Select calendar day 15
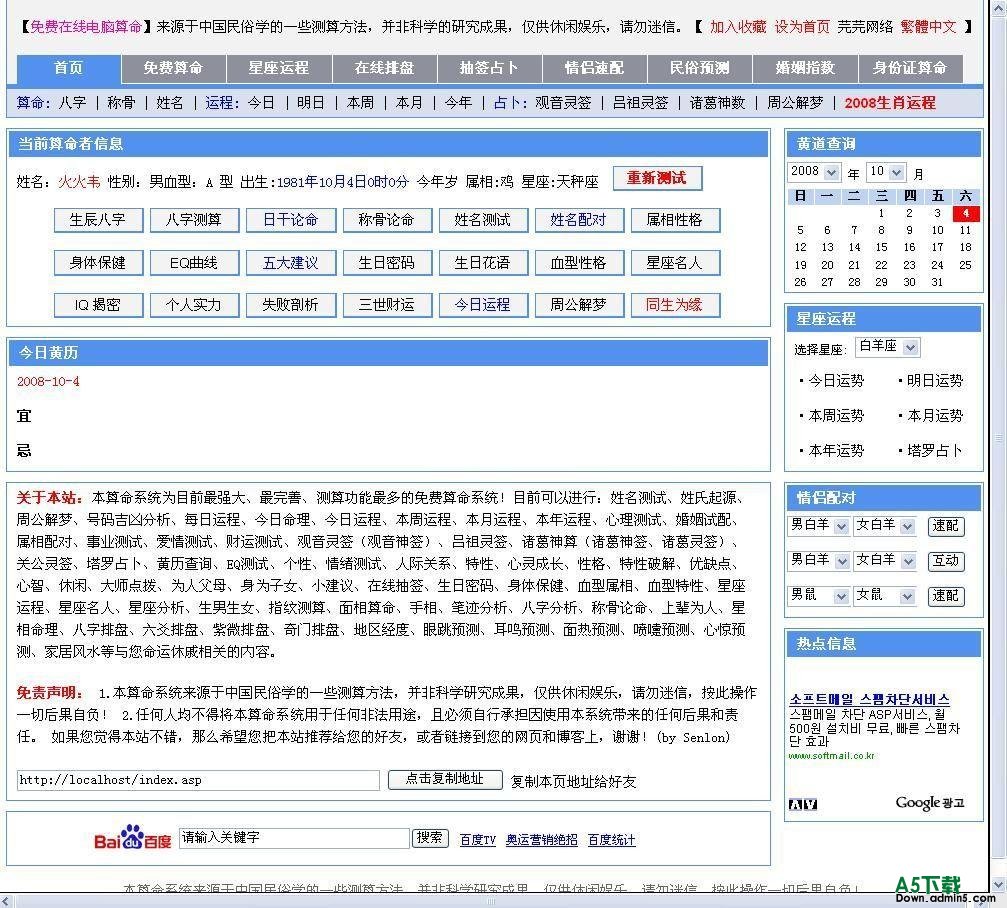The width and height of the screenshot is (1007, 908). click(881, 247)
